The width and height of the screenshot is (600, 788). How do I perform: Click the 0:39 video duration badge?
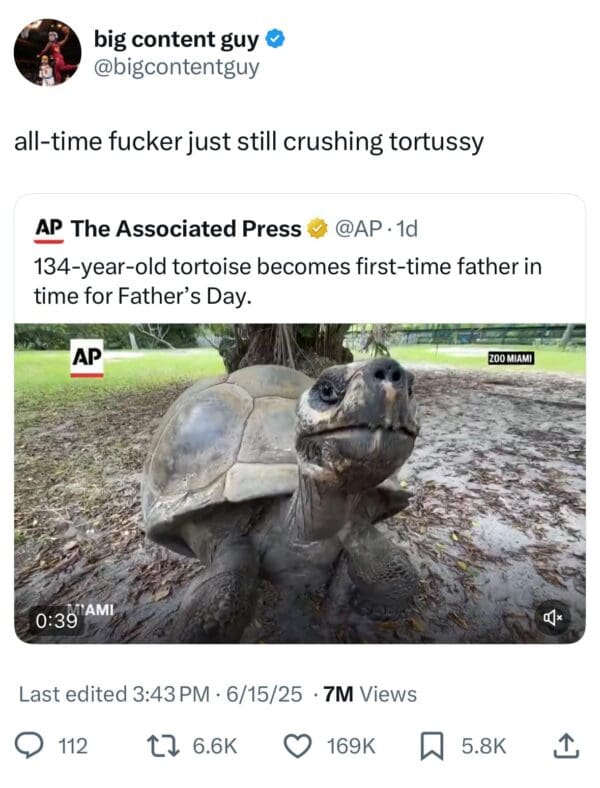point(56,620)
